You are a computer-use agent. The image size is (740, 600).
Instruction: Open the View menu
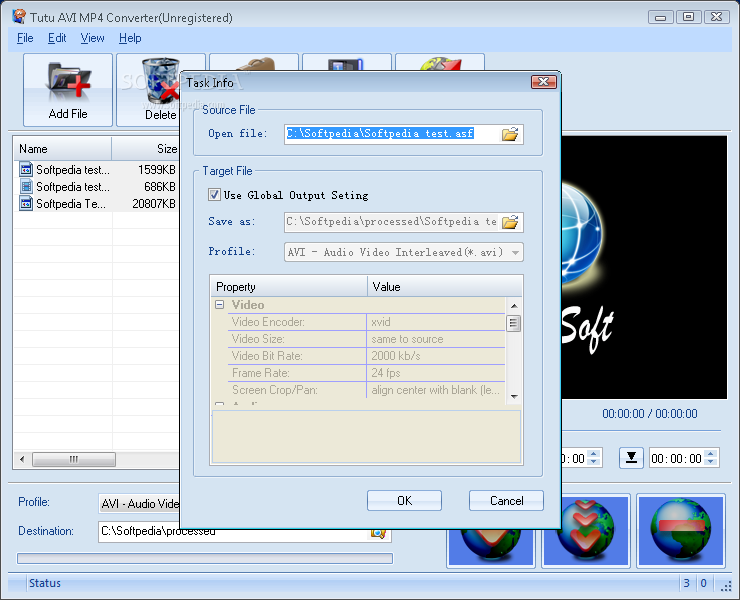(92, 38)
